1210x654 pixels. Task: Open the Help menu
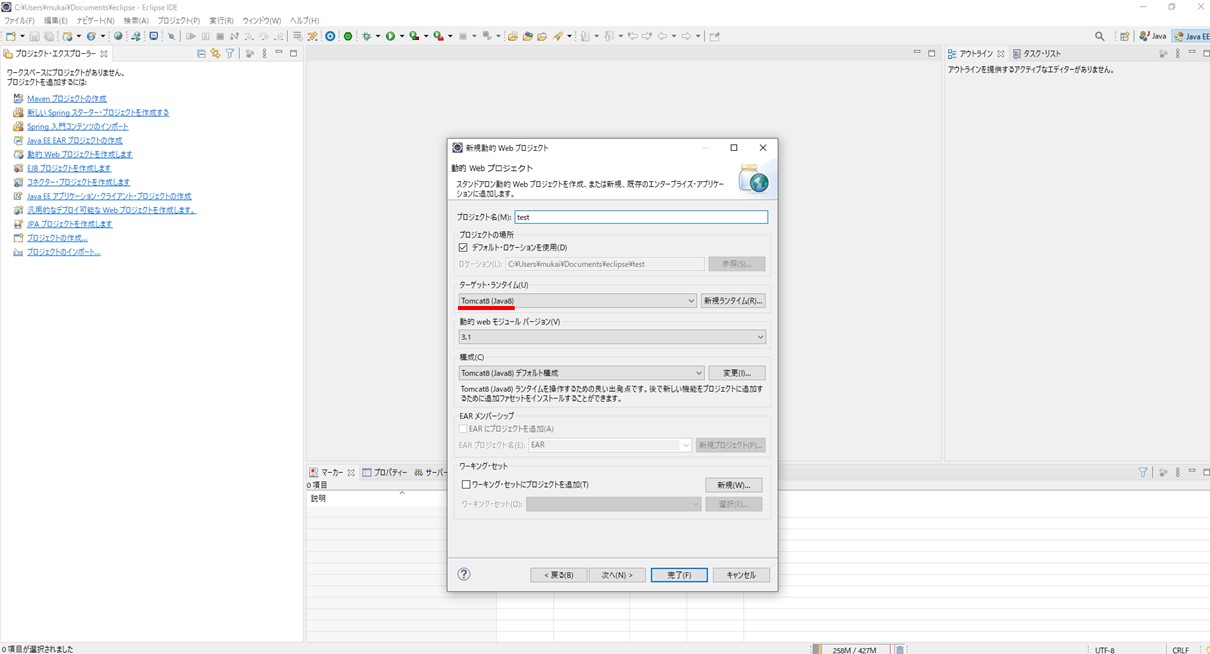click(x=304, y=20)
